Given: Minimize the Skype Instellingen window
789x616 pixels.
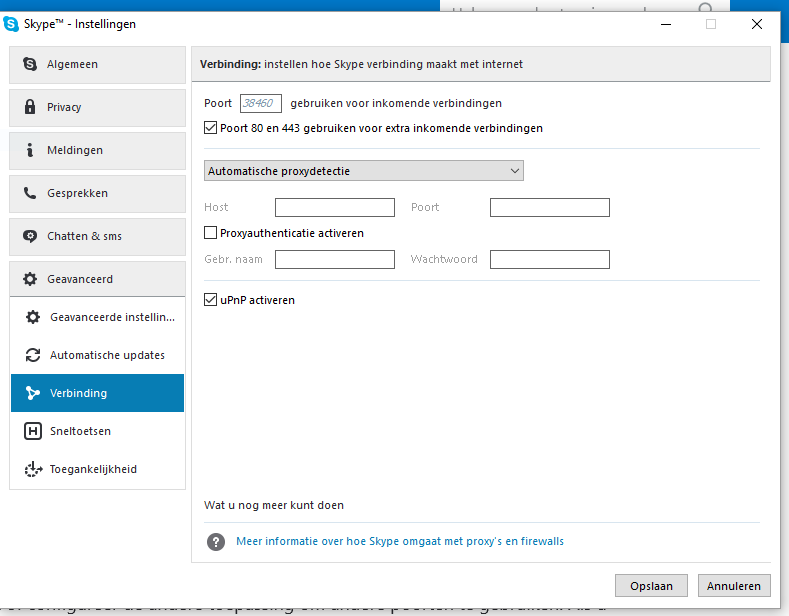Looking at the screenshot, I should [666, 24].
